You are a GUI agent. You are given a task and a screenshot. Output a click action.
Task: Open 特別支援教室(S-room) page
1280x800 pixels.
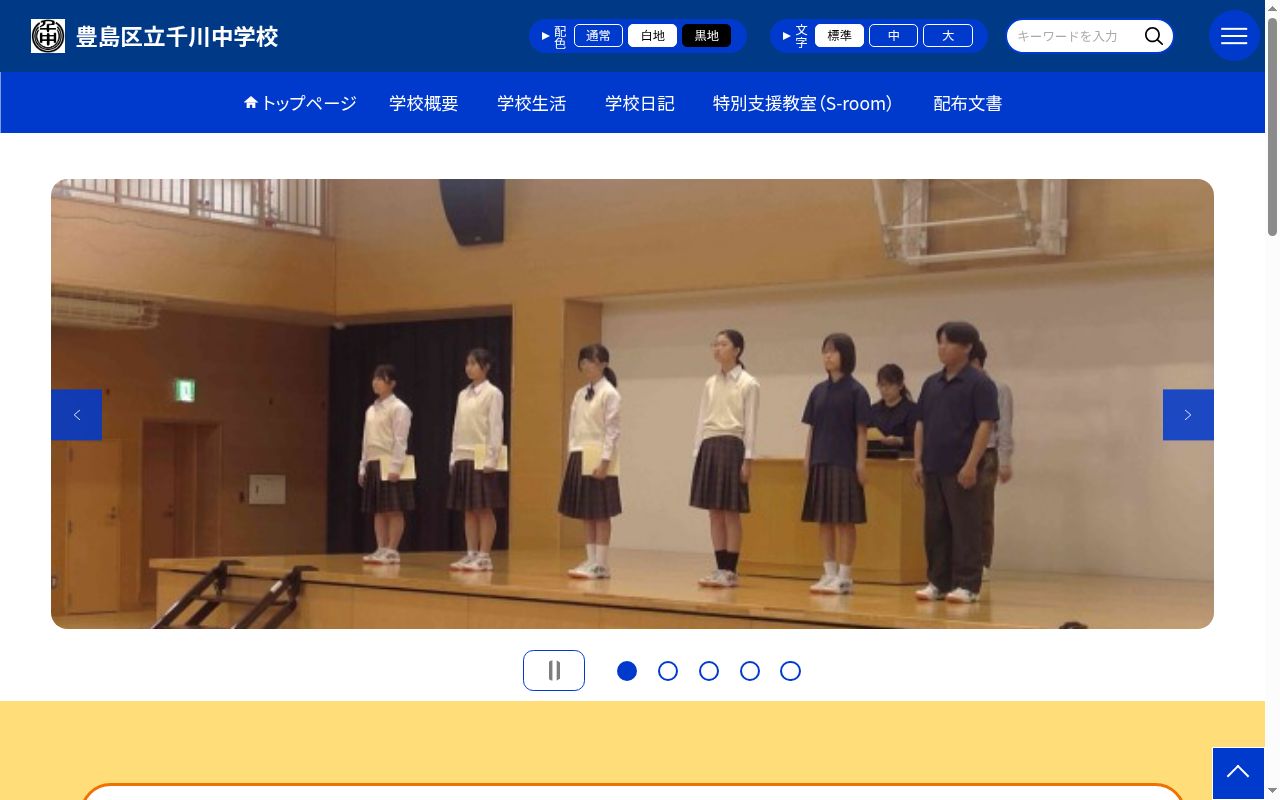(x=803, y=103)
